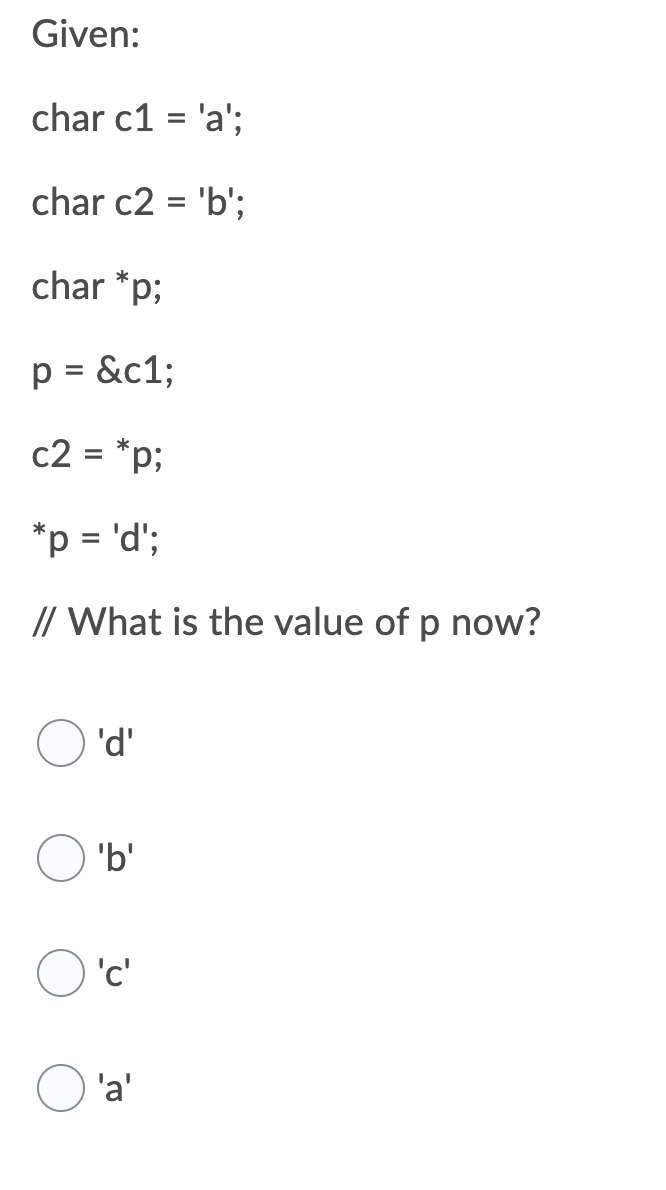This screenshot has height=1190, width=666.
Task: Click the 'd' option label text
Action: (113, 743)
